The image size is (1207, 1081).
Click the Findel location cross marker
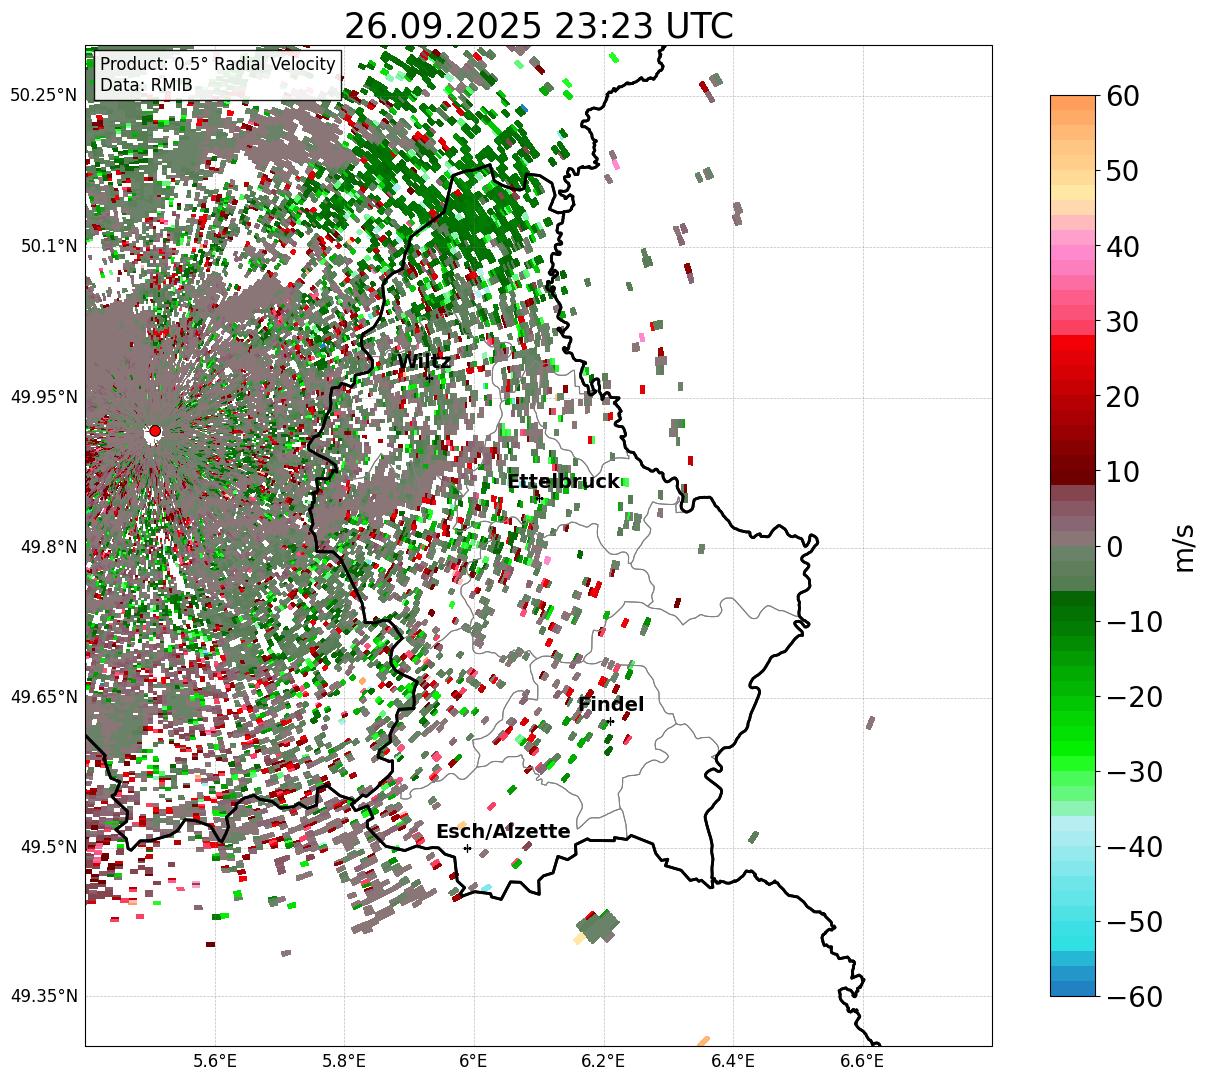pyautogui.click(x=610, y=722)
